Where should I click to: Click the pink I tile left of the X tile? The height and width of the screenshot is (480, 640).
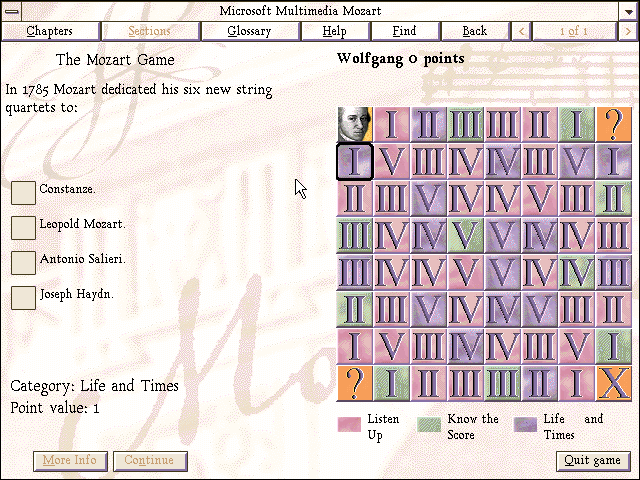click(x=576, y=383)
